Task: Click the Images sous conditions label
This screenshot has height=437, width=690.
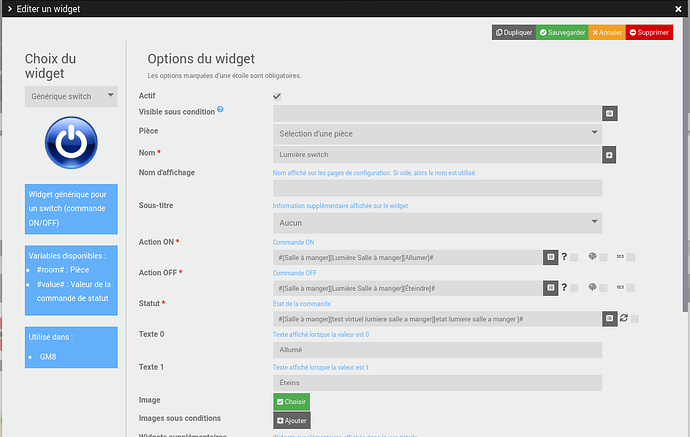Action: 180,418
